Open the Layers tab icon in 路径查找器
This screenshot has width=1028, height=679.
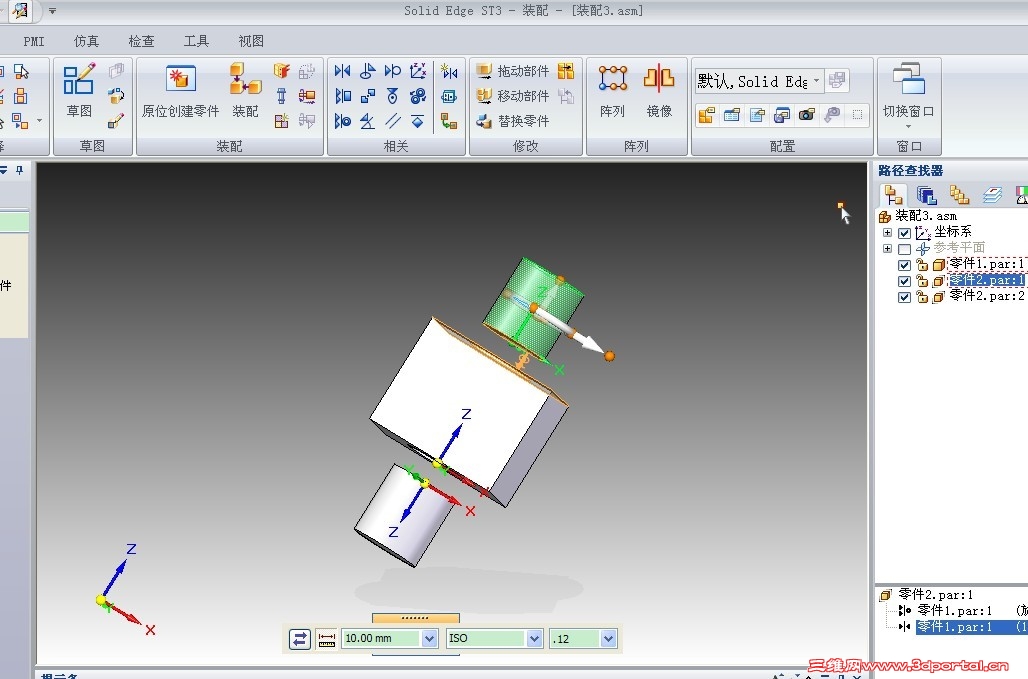pos(992,195)
